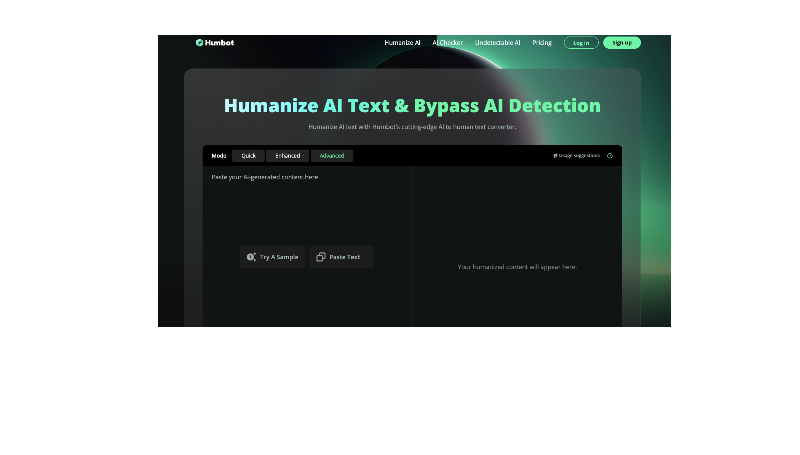Image resolution: width=800 pixels, height=455 pixels.
Task: Click 'Your humanized content will appear here.' text
Action: (517, 267)
